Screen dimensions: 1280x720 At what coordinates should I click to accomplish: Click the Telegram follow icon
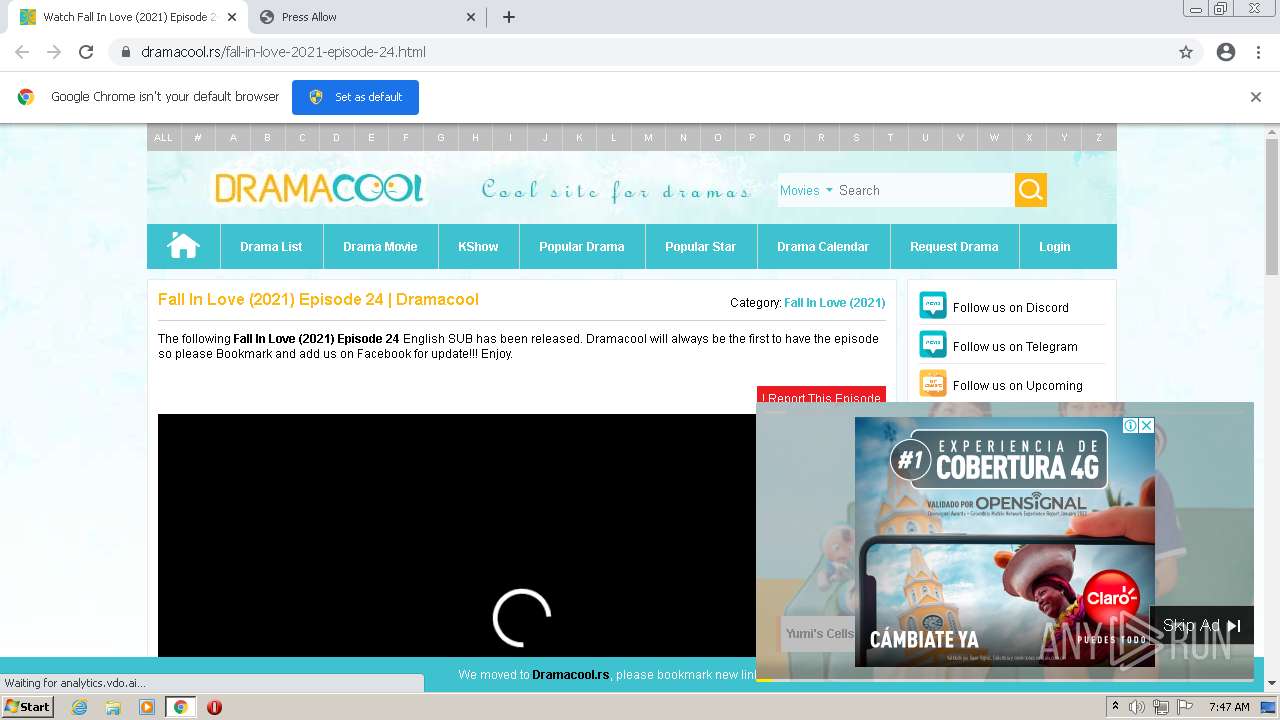(x=933, y=345)
